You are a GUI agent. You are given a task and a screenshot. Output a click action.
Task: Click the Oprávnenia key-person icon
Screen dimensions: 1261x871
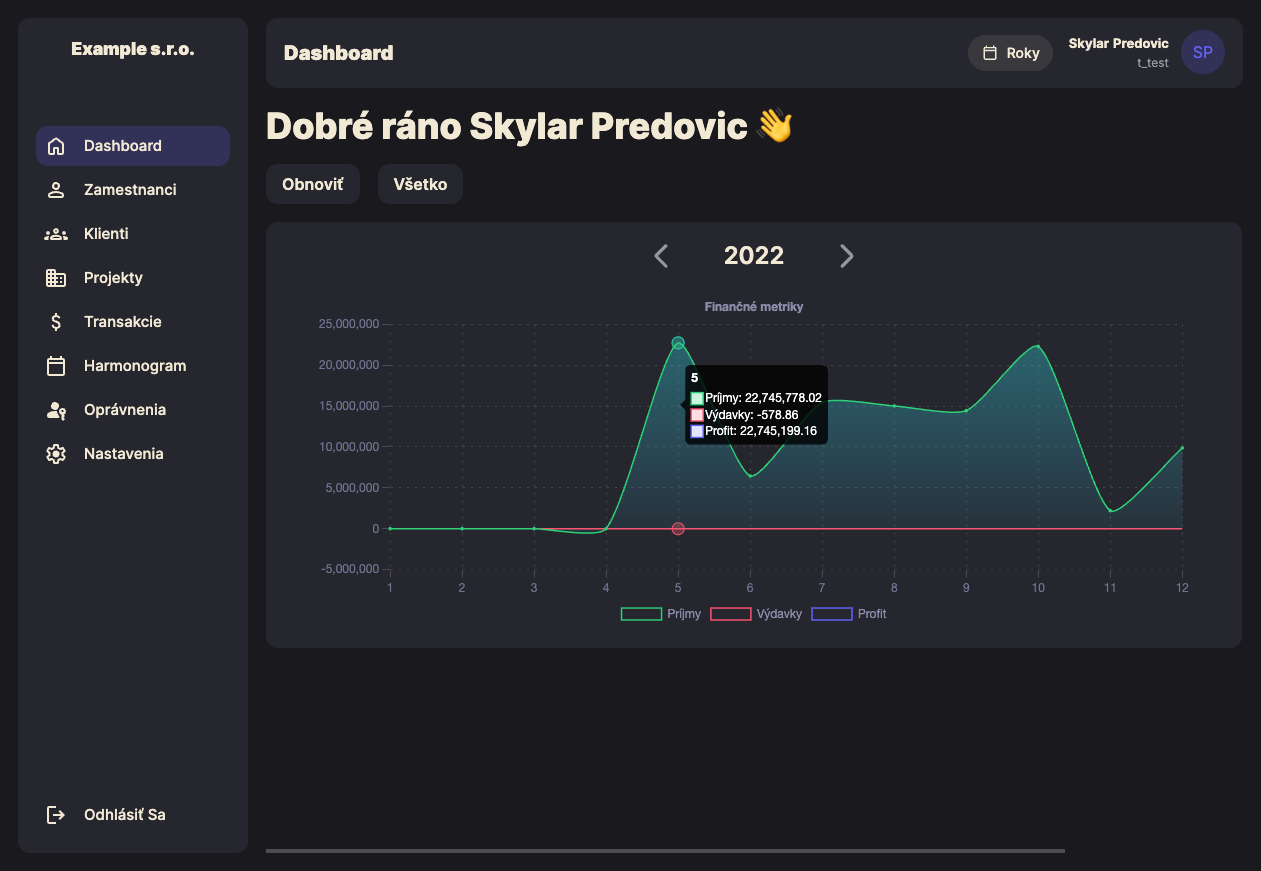click(56, 410)
